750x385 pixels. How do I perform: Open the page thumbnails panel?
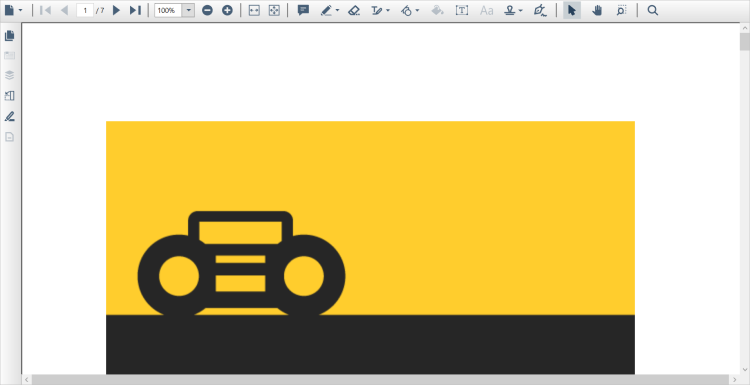10,35
